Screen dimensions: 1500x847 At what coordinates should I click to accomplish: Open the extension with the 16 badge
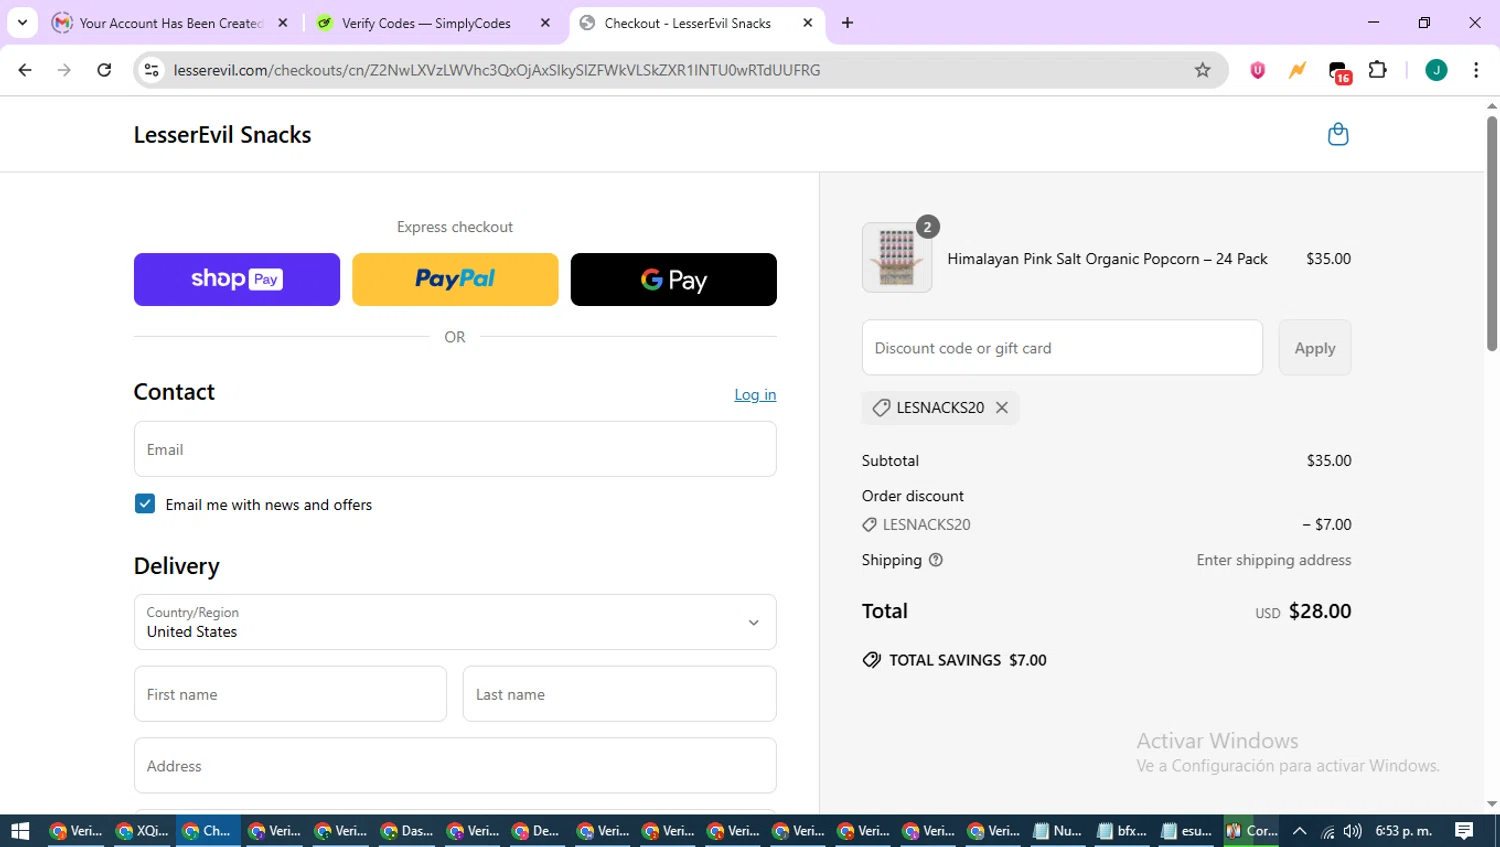click(1339, 71)
